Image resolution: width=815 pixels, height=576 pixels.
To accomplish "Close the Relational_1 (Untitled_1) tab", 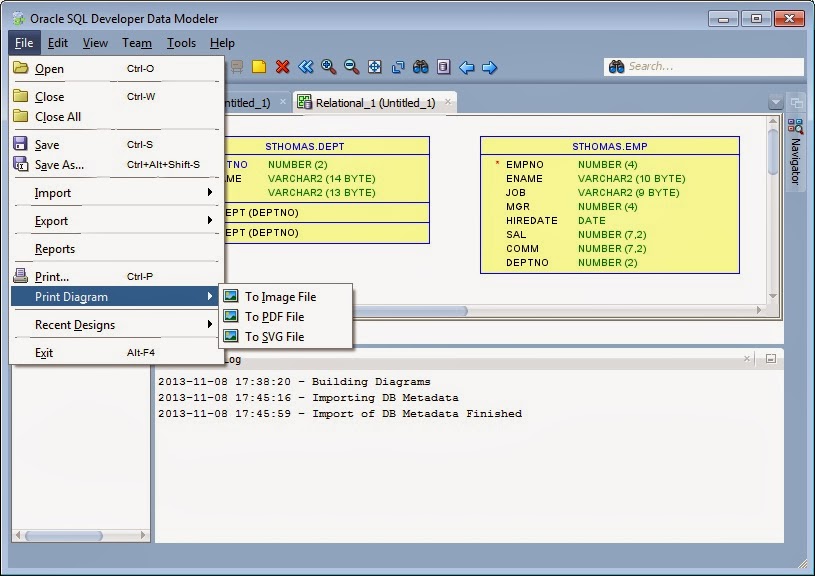I will (448, 102).
